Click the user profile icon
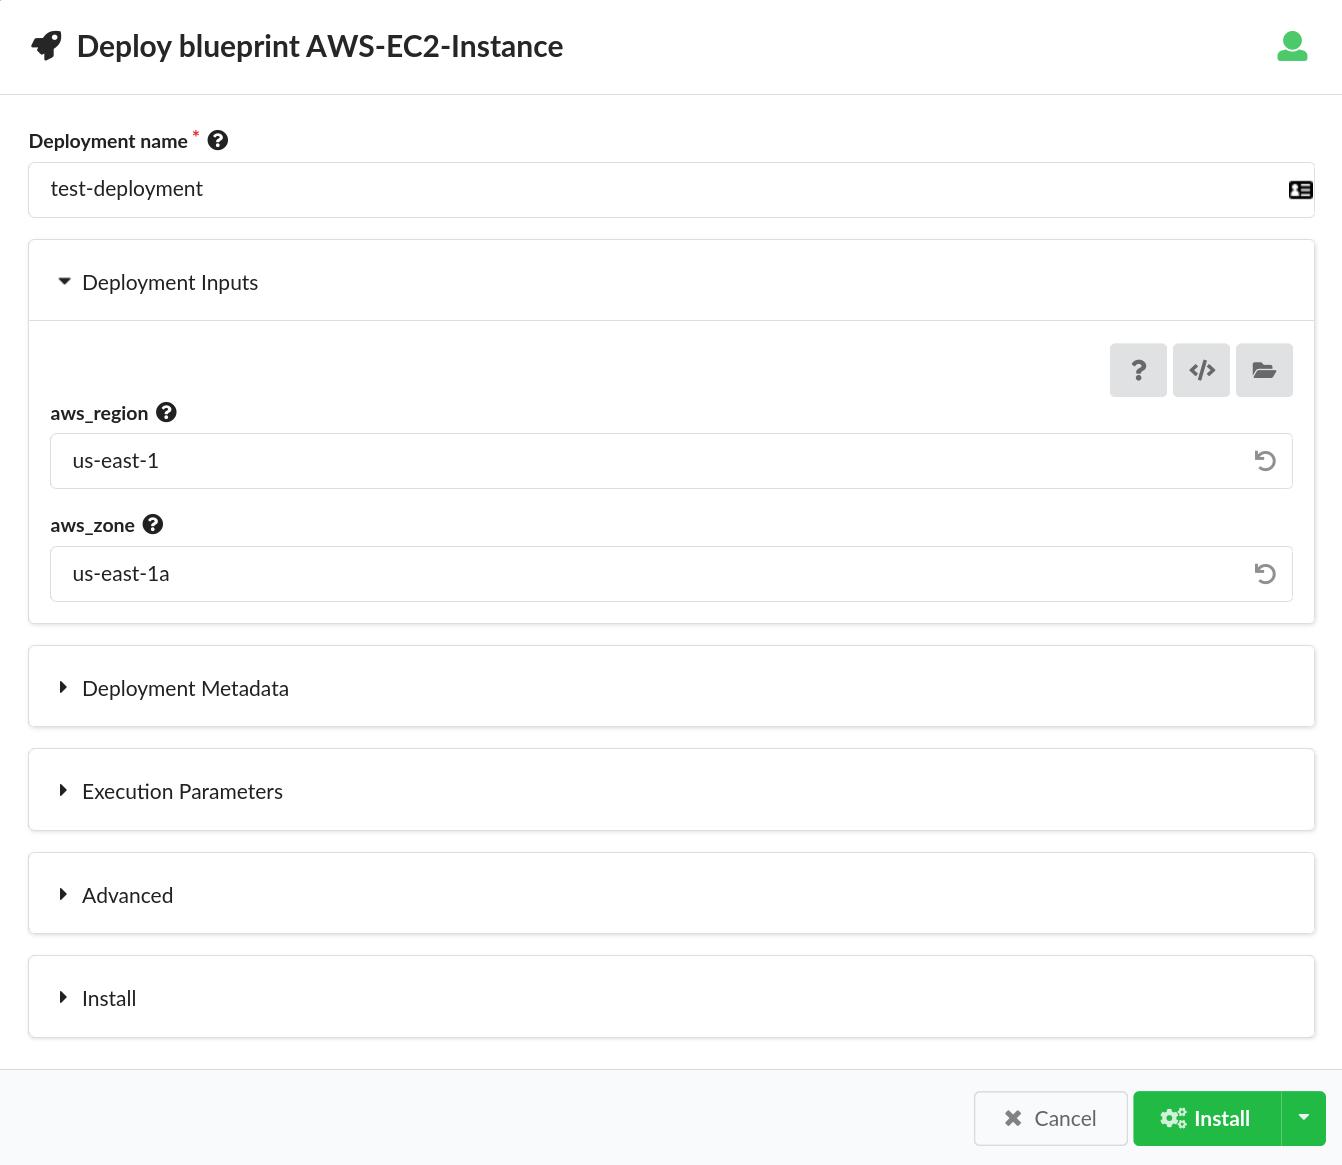Screen dimensions: 1342x1165 tap(1292, 46)
